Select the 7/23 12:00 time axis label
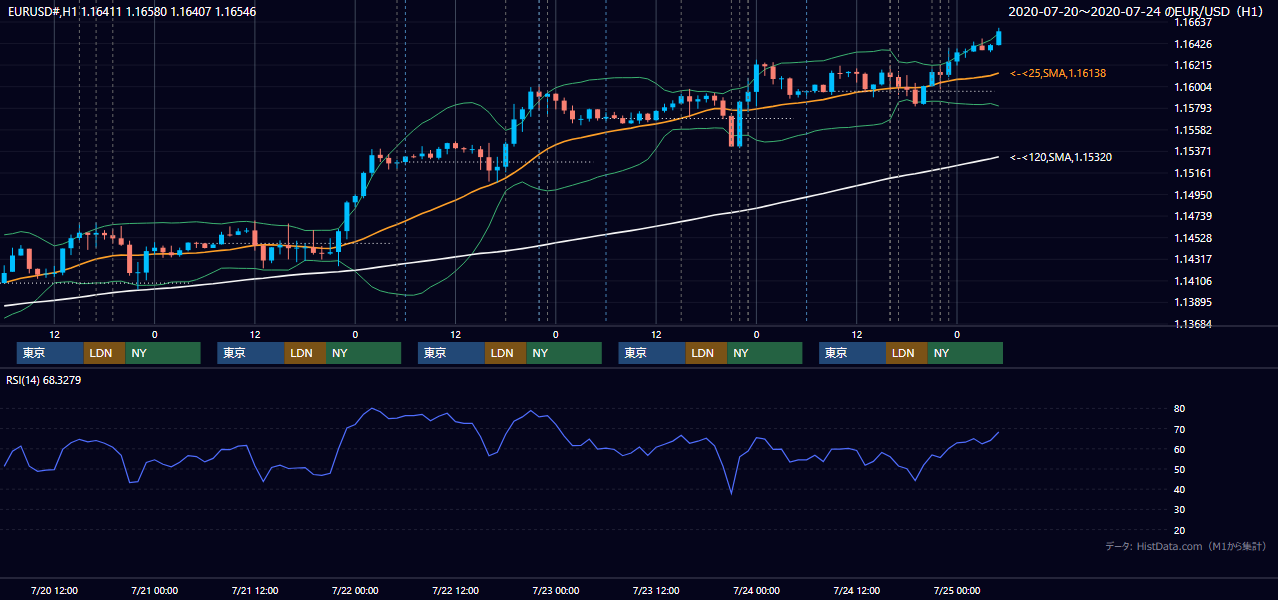This screenshot has width=1278, height=600. [x=656, y=590]
